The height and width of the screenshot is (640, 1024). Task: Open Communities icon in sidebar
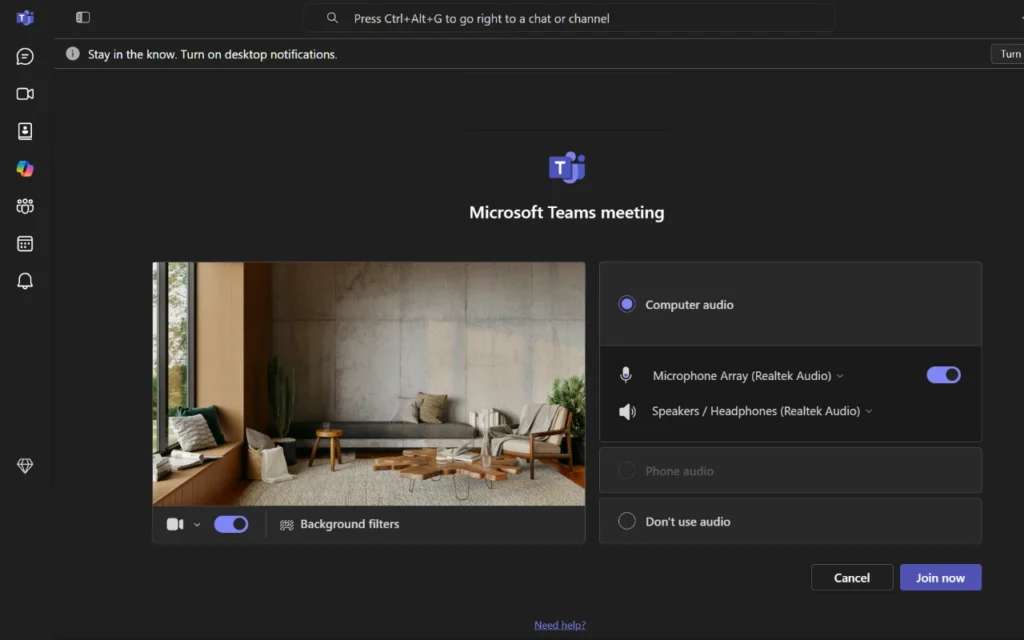[25, 206]
